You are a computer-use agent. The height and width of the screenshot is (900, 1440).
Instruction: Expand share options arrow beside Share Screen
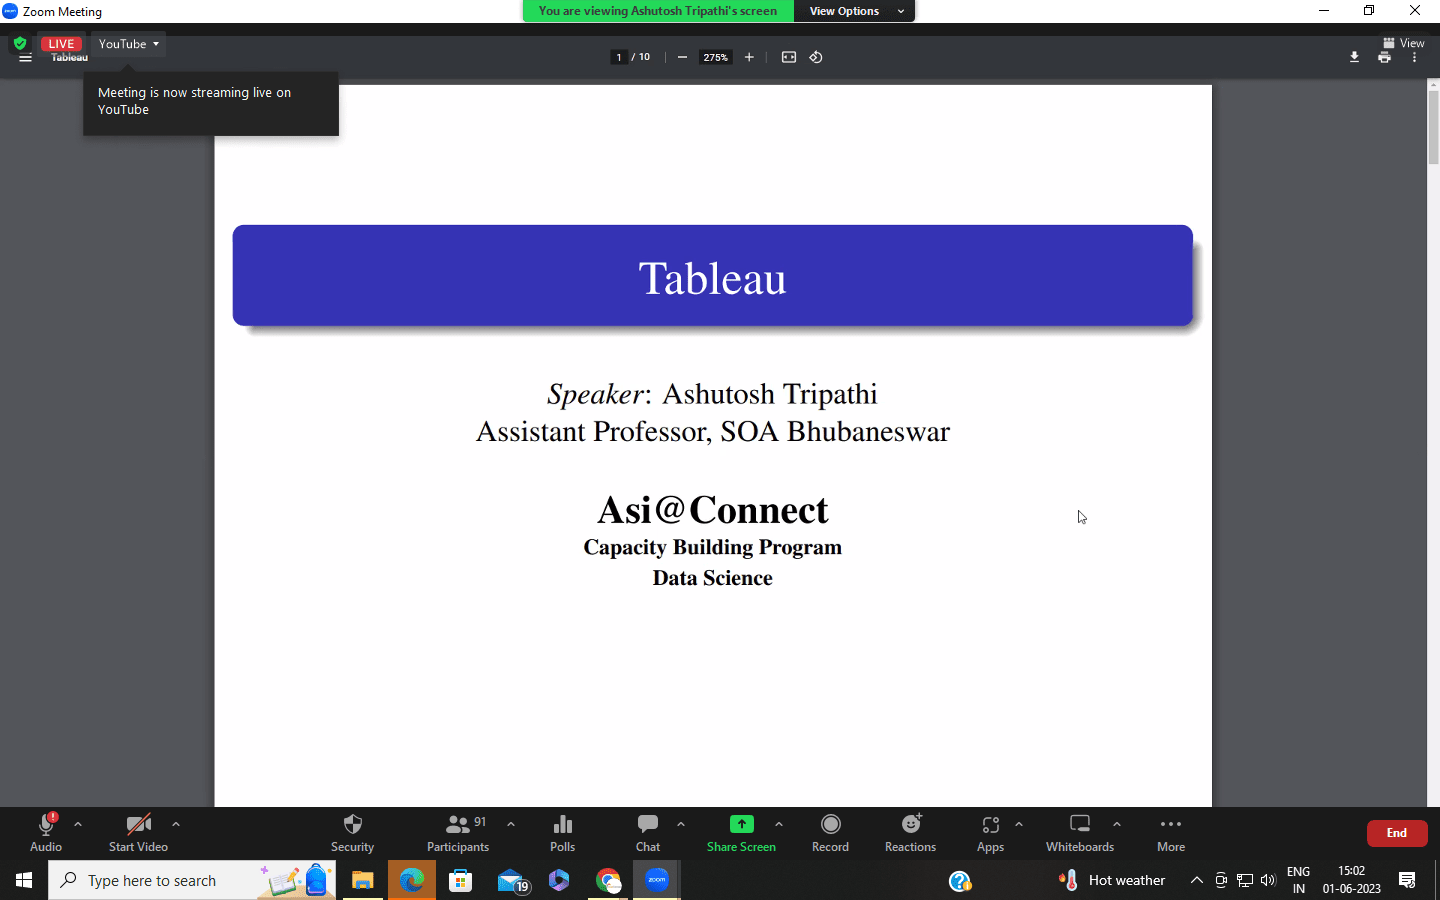click(x=779, y=824)
